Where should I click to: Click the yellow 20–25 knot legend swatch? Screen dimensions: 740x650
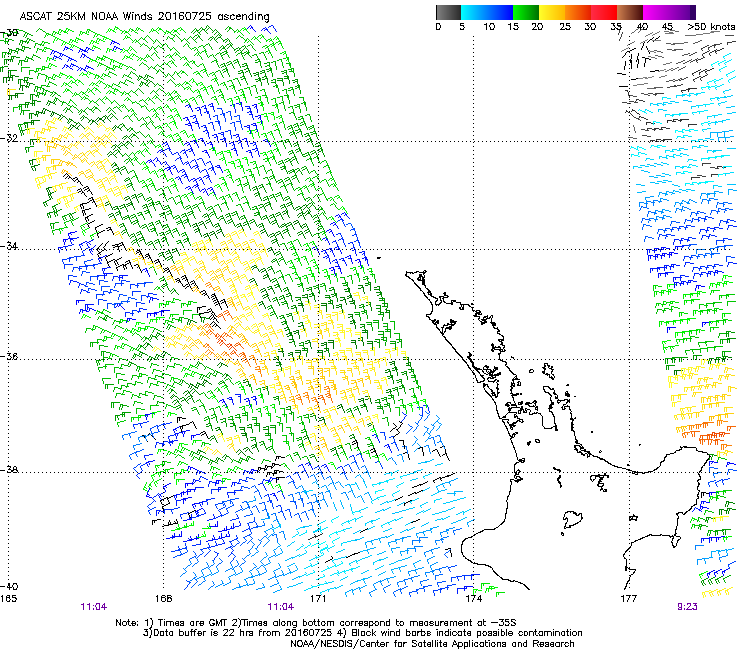(x=552, y=12)
